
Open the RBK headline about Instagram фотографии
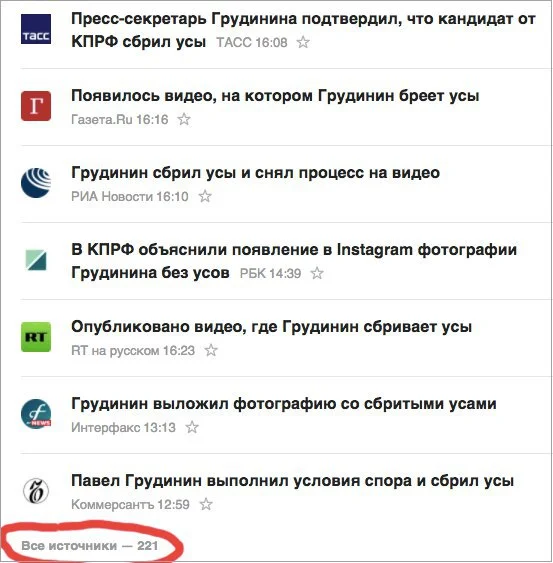click(x=294, y=261)
